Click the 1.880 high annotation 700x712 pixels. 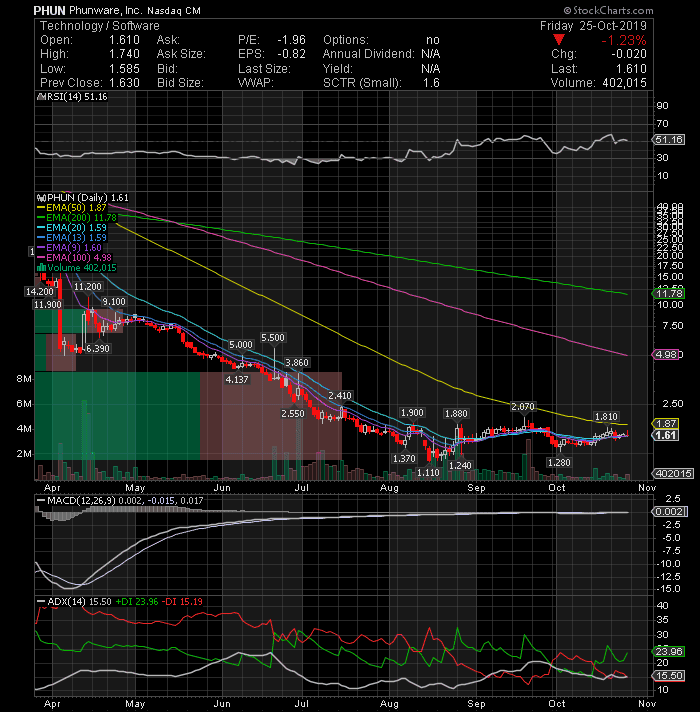click(x=456, y=414)
